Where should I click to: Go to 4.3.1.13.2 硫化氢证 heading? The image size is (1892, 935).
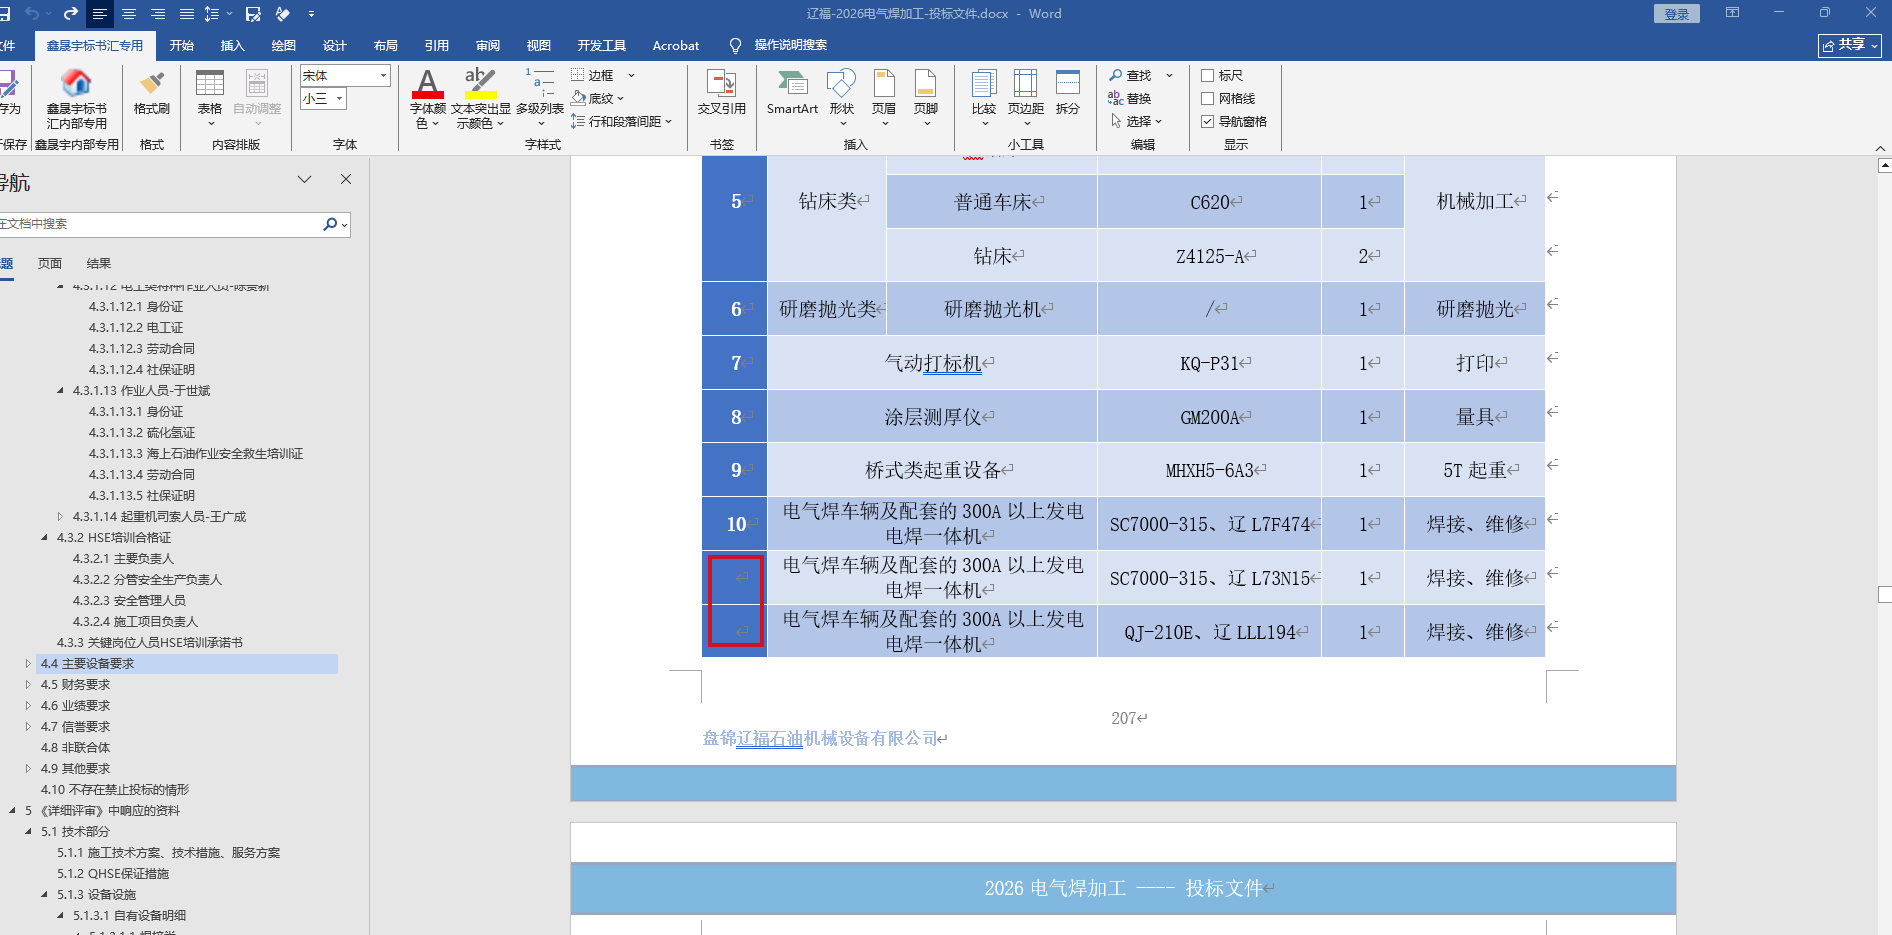pos(142,433)
